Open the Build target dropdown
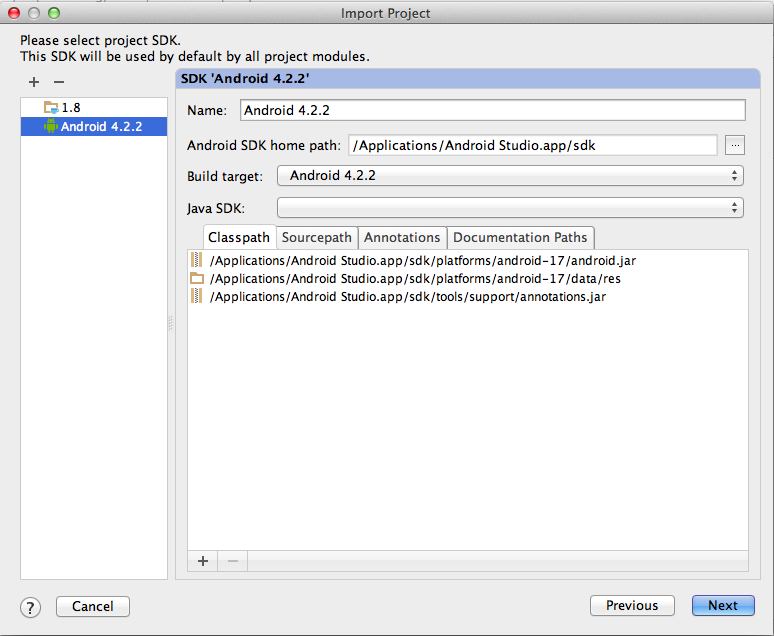This screenshot has height=636, width=774. click(x=510, y=176)
